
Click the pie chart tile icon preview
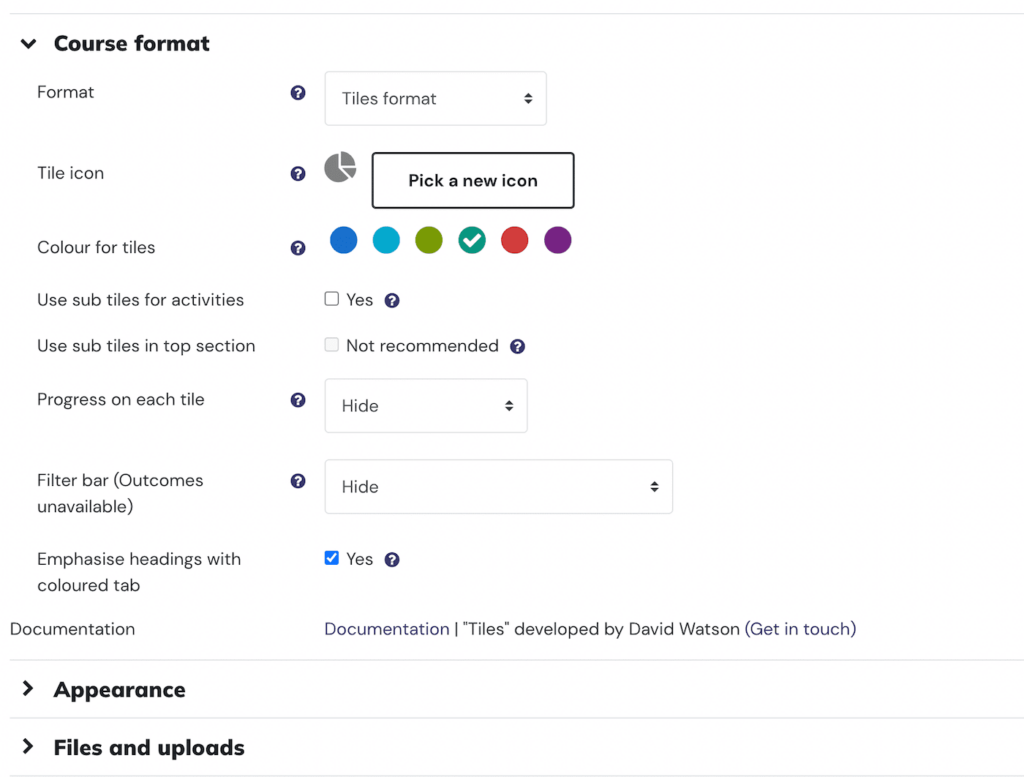pyautogui.click(x=340, y=167)
